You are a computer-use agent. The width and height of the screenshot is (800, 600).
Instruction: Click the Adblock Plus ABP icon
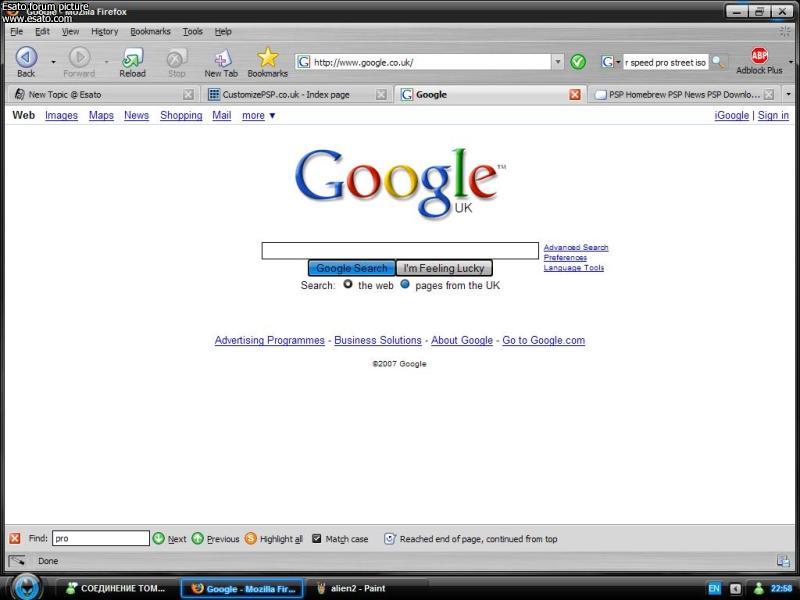point(759,56)
